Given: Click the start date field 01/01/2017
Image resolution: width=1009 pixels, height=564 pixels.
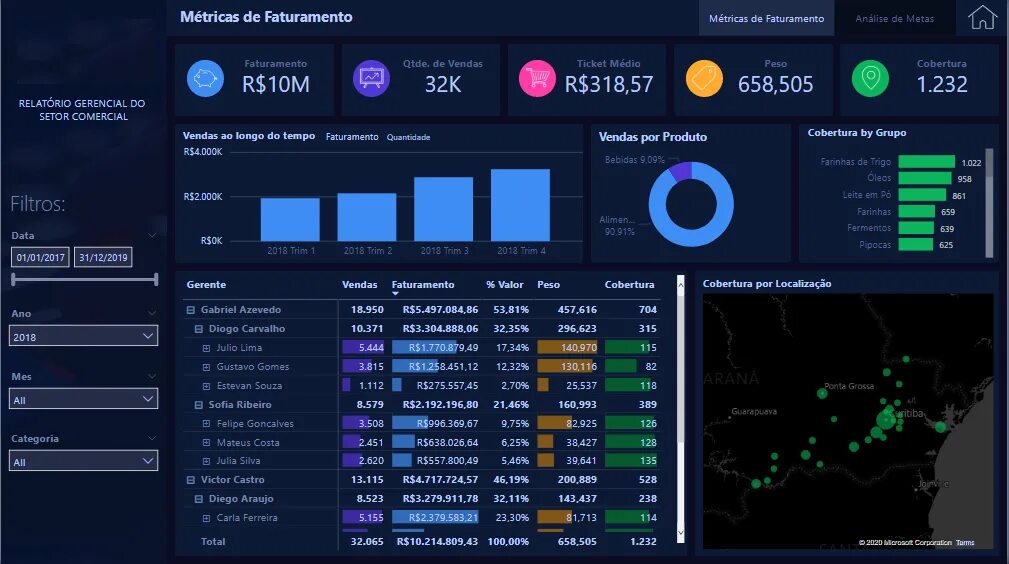Looking at the screenshot, I should (x=40, y=257).
